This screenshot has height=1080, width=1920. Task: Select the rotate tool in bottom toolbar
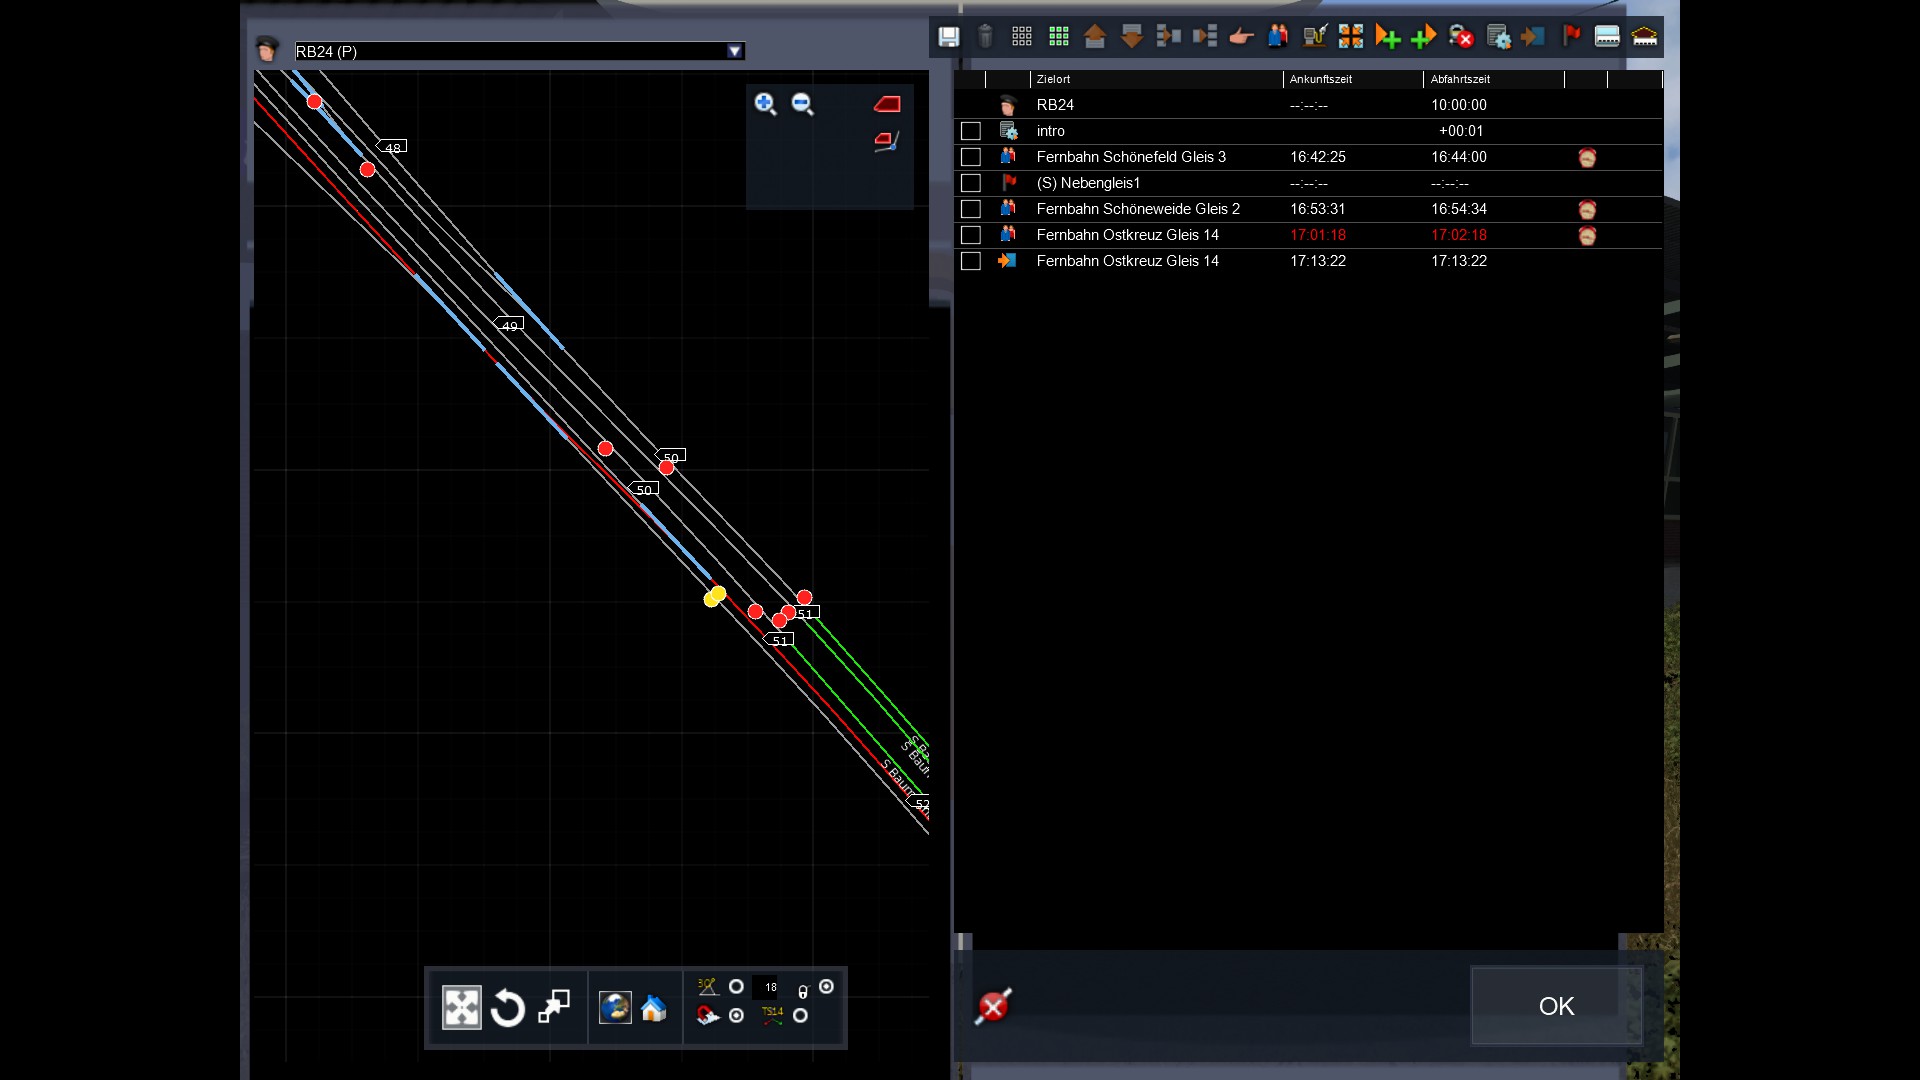(507, 1007)
